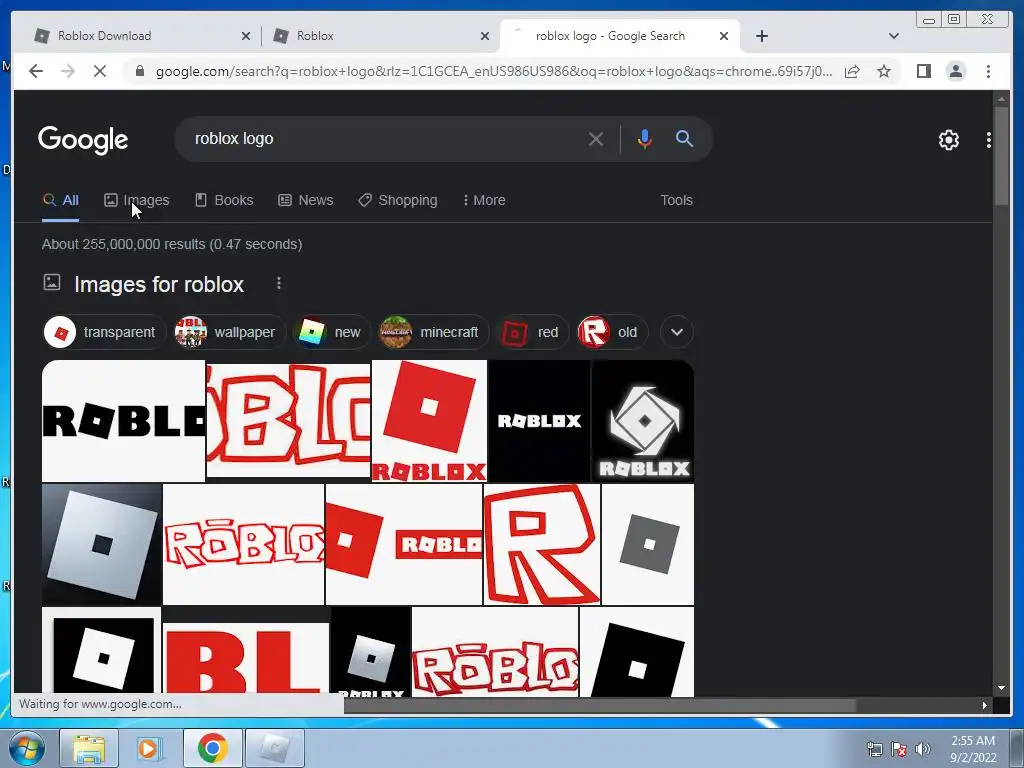1024x768 pixels.
Task: Go back to the previous page
Action: (36, 71)
